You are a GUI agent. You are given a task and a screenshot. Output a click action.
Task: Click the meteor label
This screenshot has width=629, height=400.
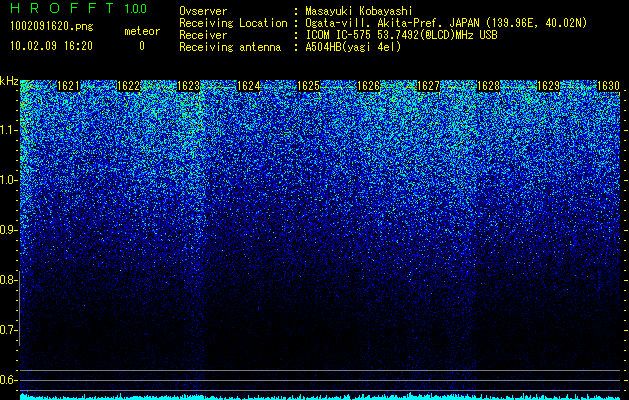tap(142, 31)
